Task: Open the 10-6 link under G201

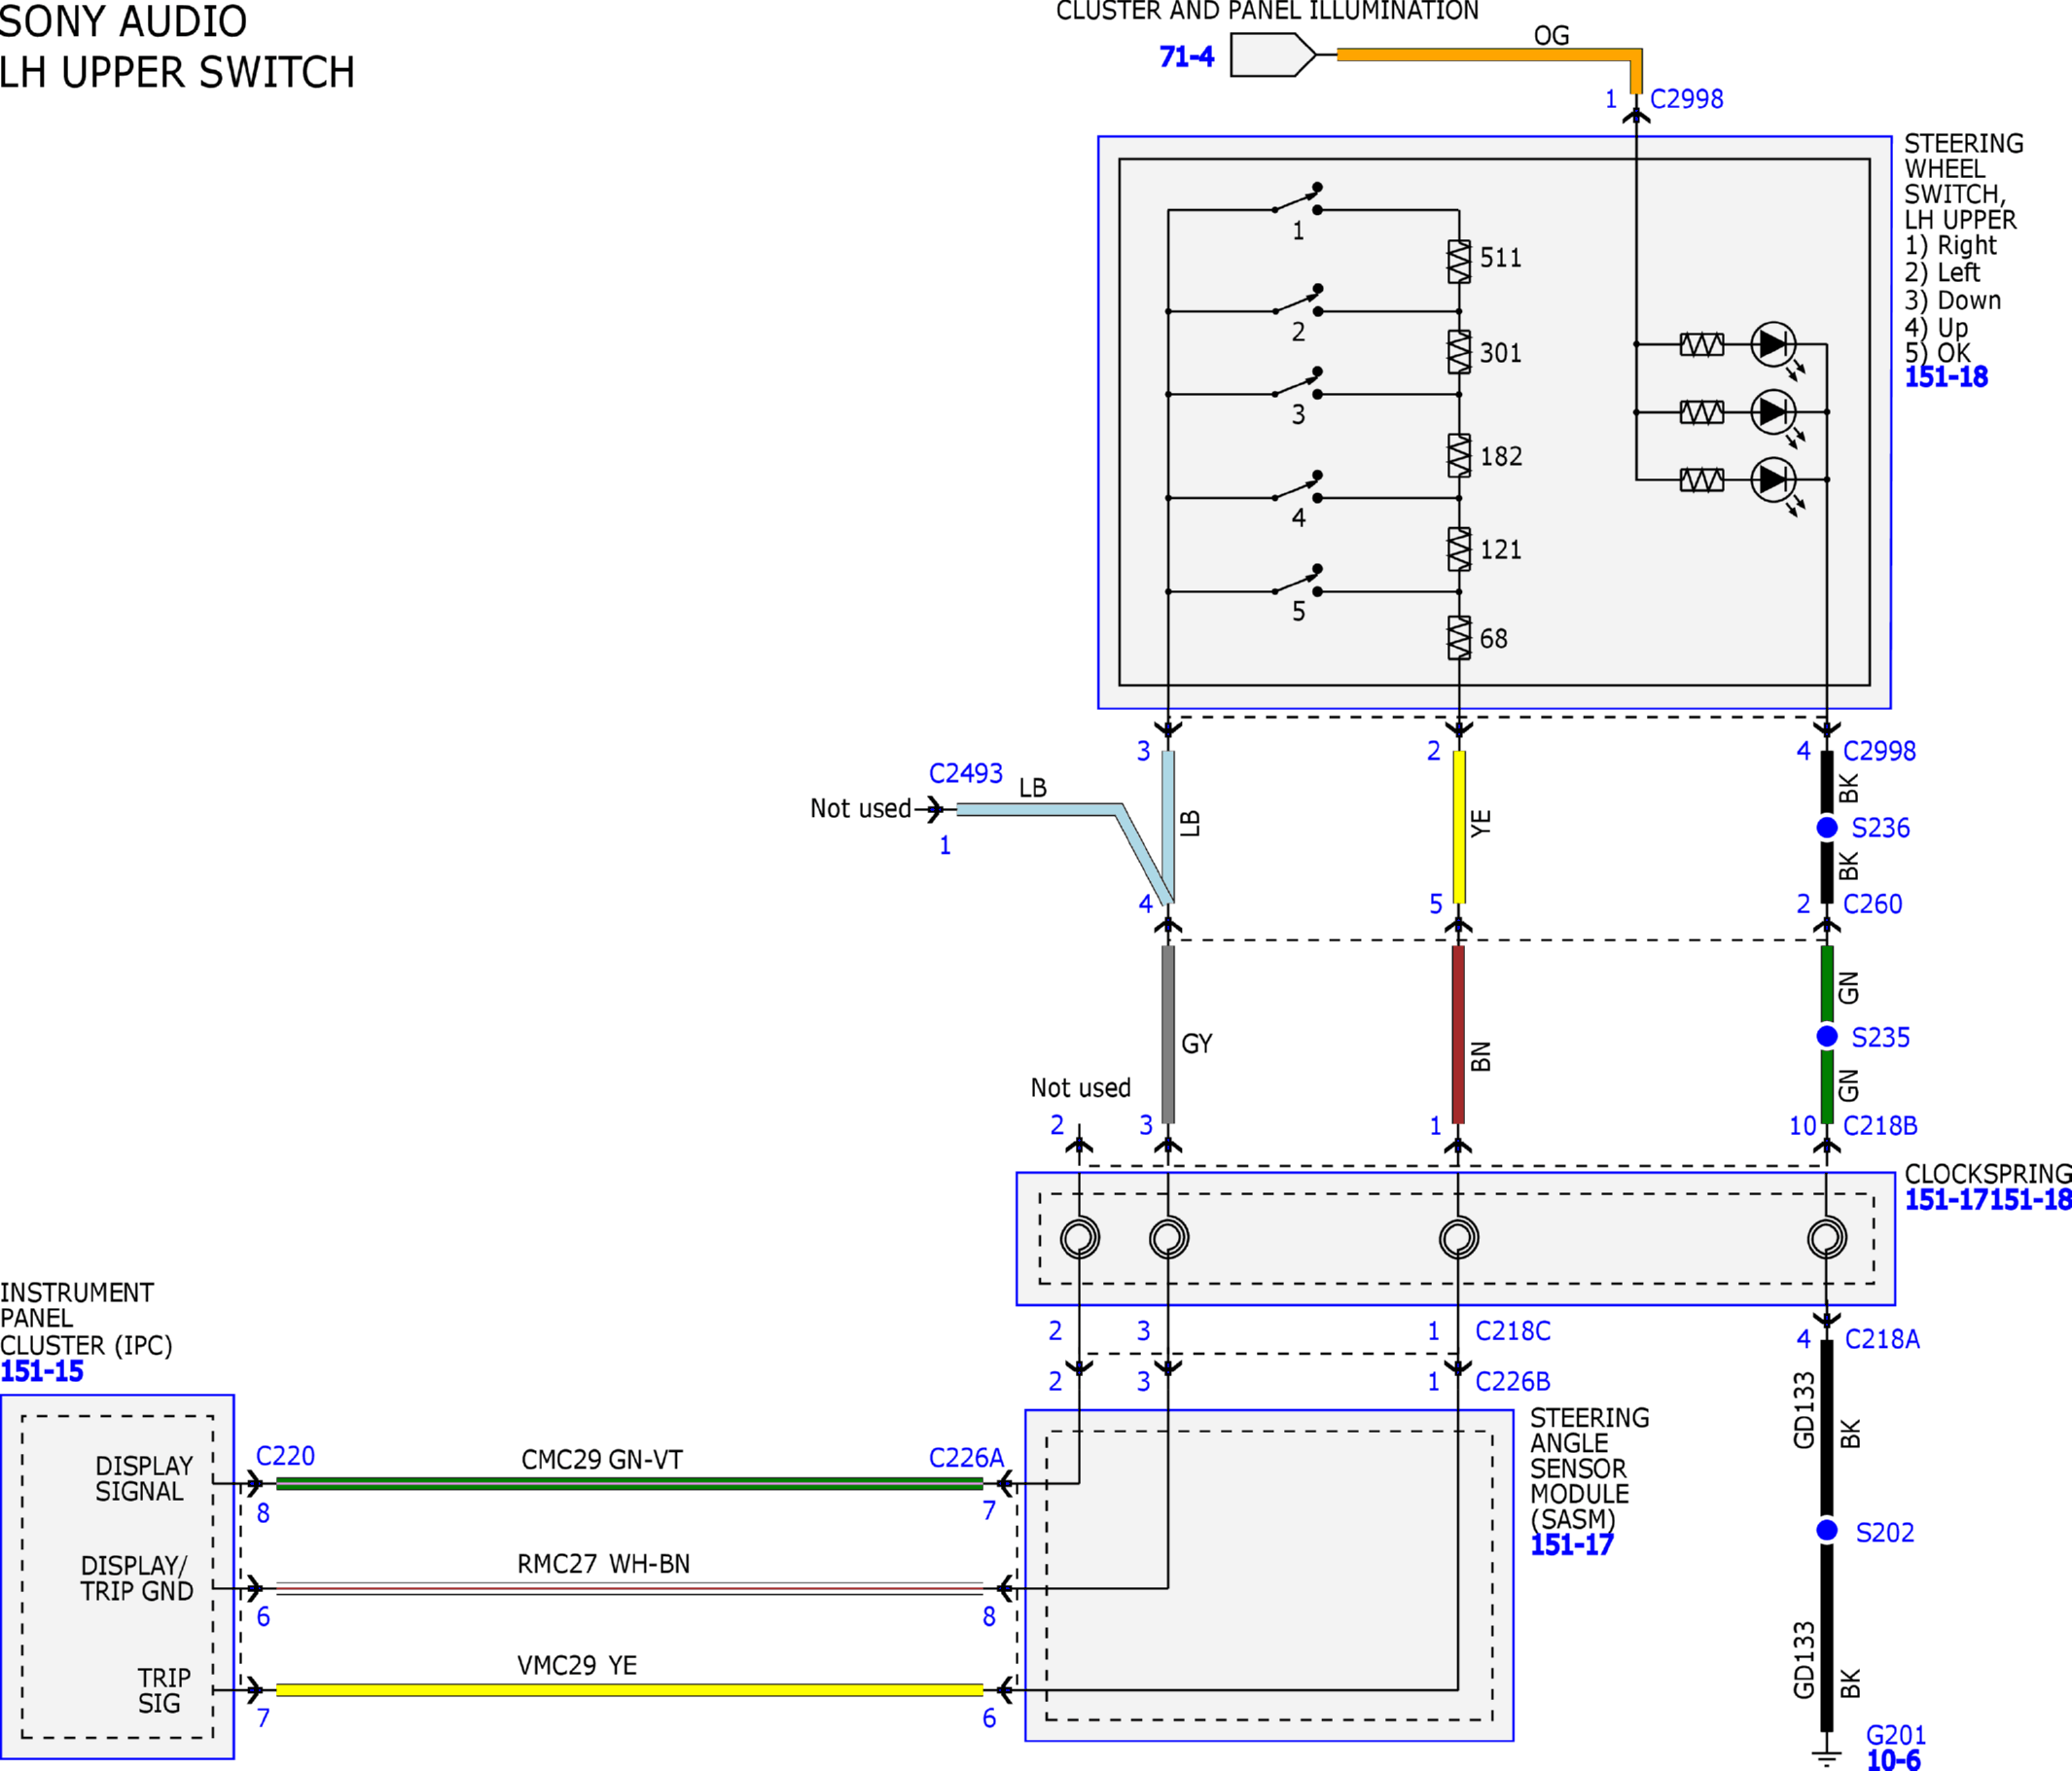Action: 1893,1760
